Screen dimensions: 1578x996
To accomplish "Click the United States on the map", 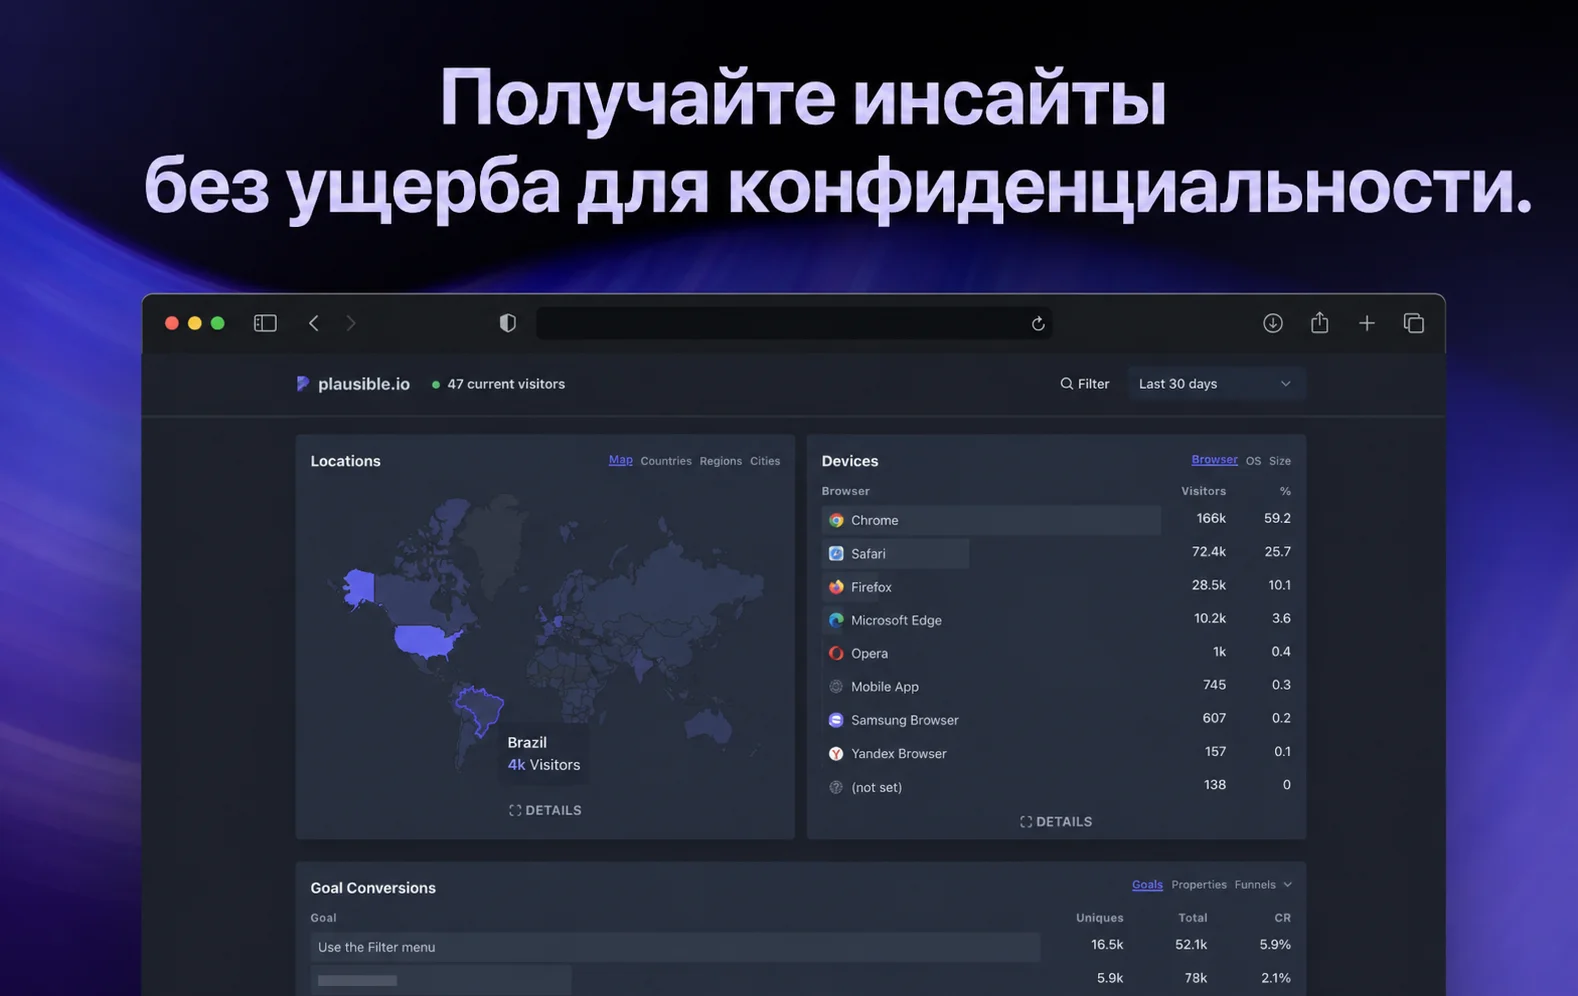I will pyautogui.click(x=428, y=640).
